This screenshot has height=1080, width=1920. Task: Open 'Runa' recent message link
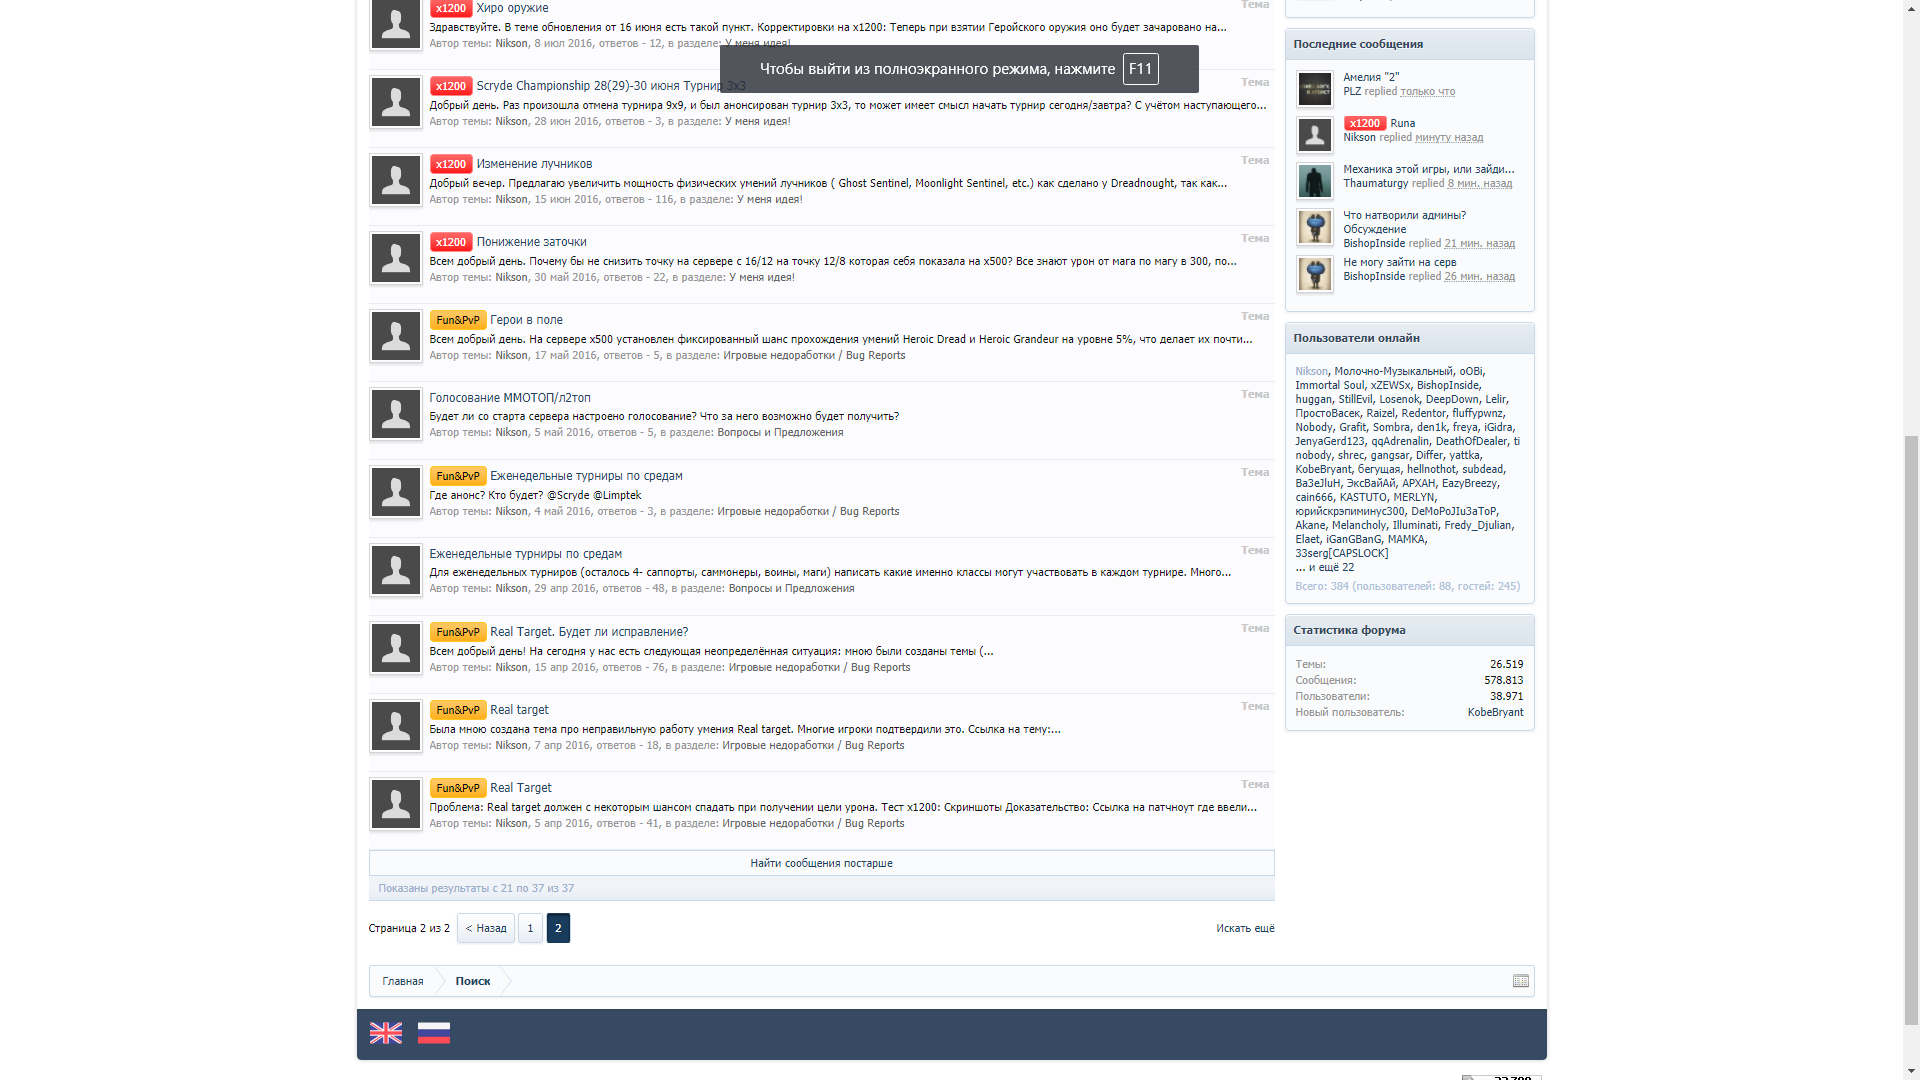point(1402,123)
